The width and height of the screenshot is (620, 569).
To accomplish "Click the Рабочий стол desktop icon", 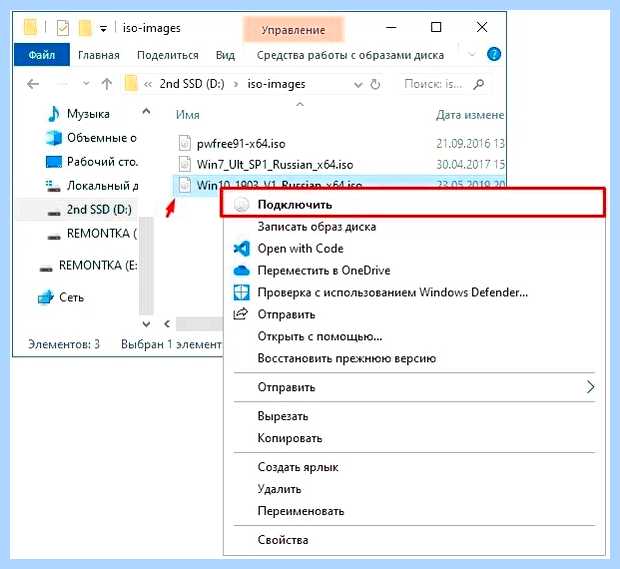I will coord(54,162).
